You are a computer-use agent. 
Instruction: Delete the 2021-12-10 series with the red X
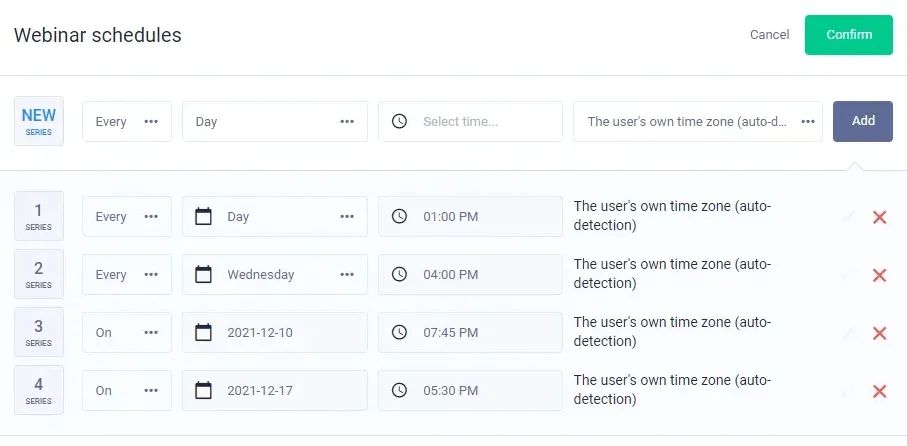[880, 333]
